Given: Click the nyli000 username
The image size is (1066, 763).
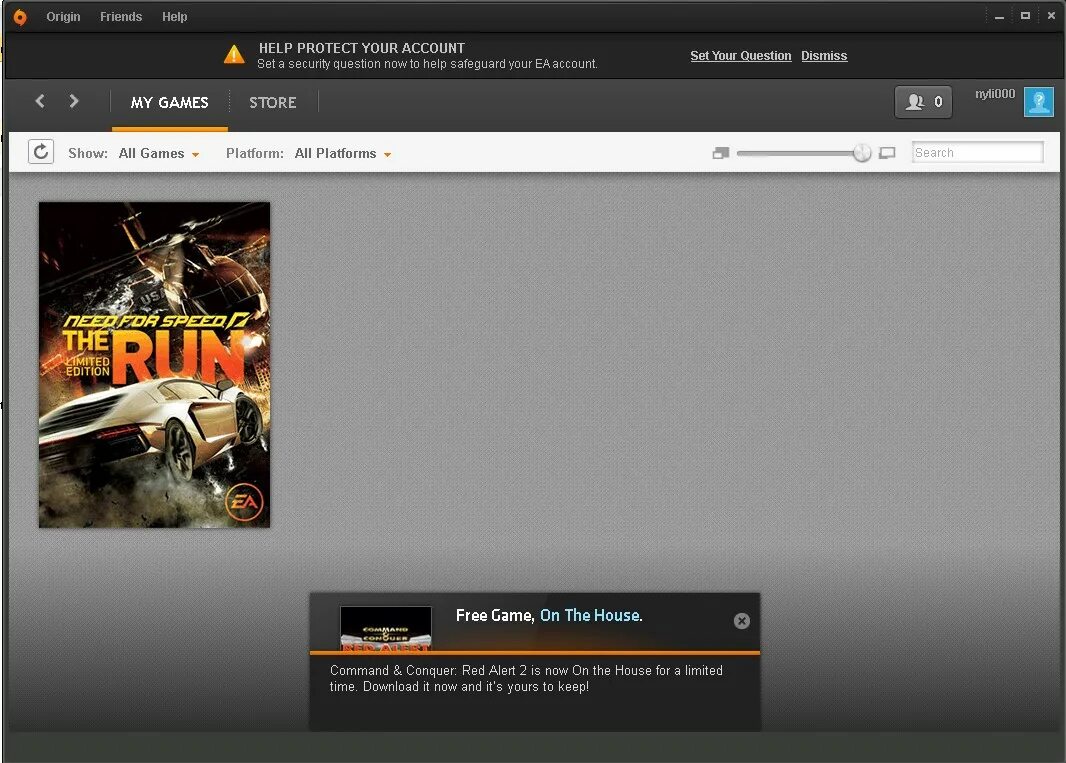Looking at the screenshot, I should [x=995, y=94].
